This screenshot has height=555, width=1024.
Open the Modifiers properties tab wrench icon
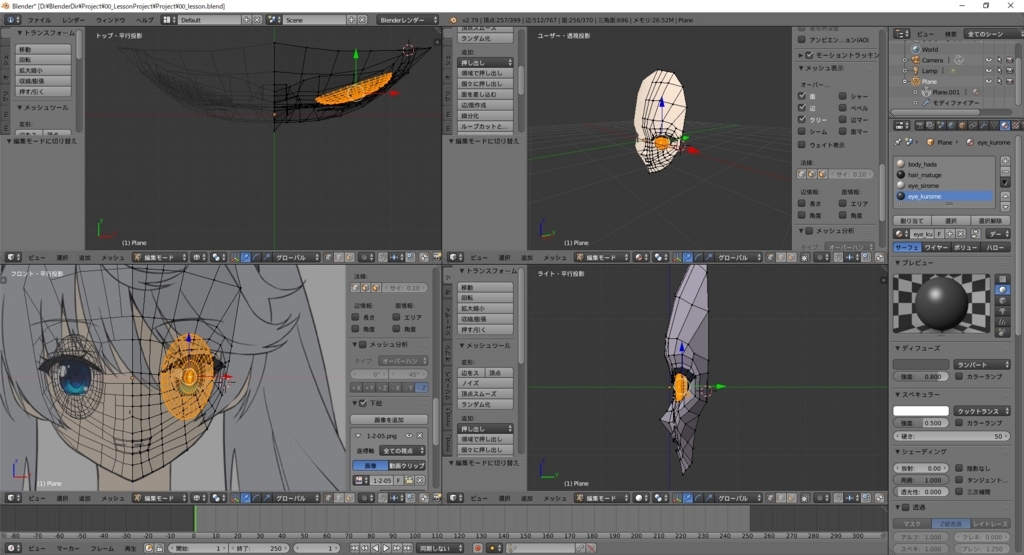click(x=984, y=125)
